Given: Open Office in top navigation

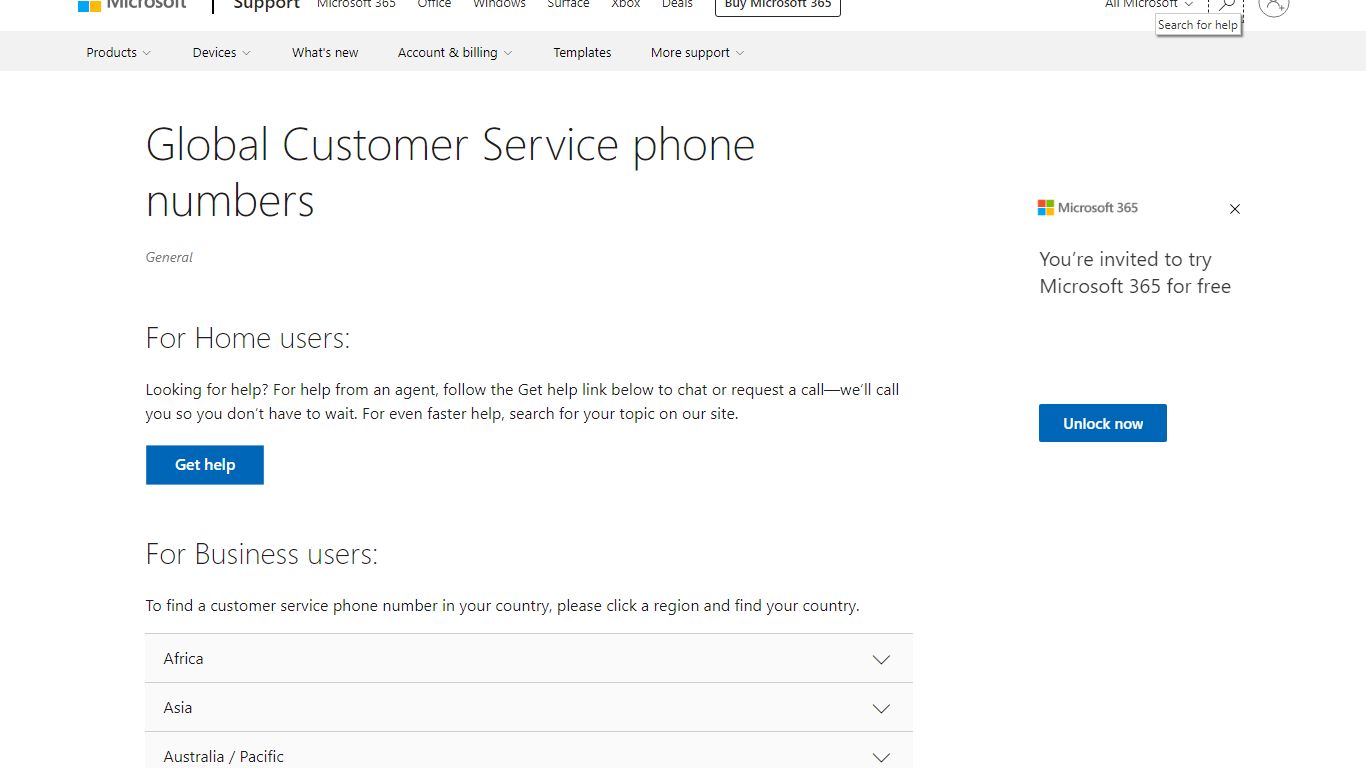Looking at the screenshot, I should tap(434, 5).
